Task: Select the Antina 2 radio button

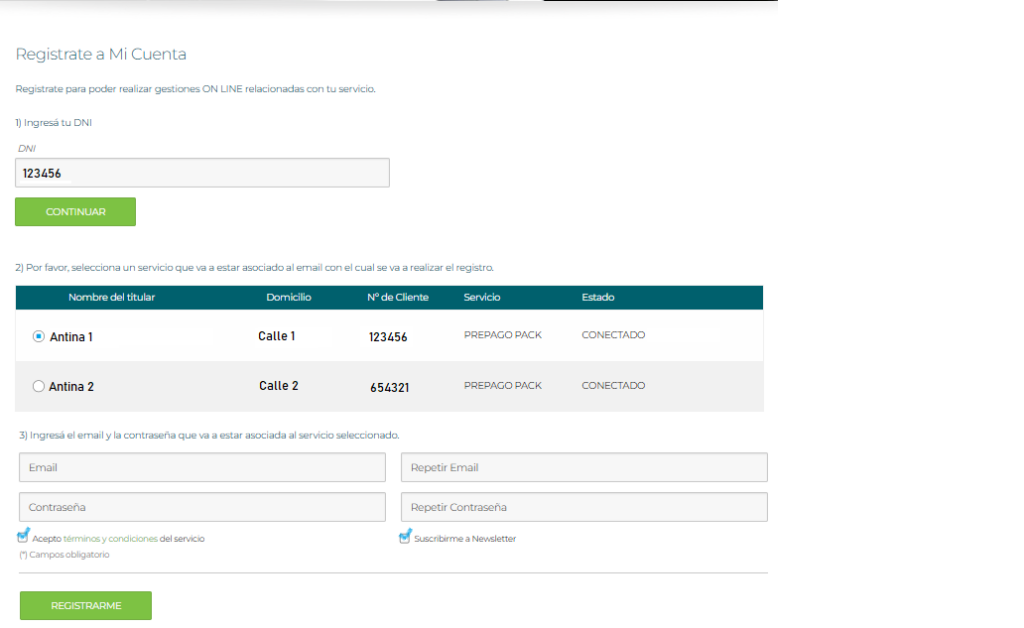Action: 39,386
